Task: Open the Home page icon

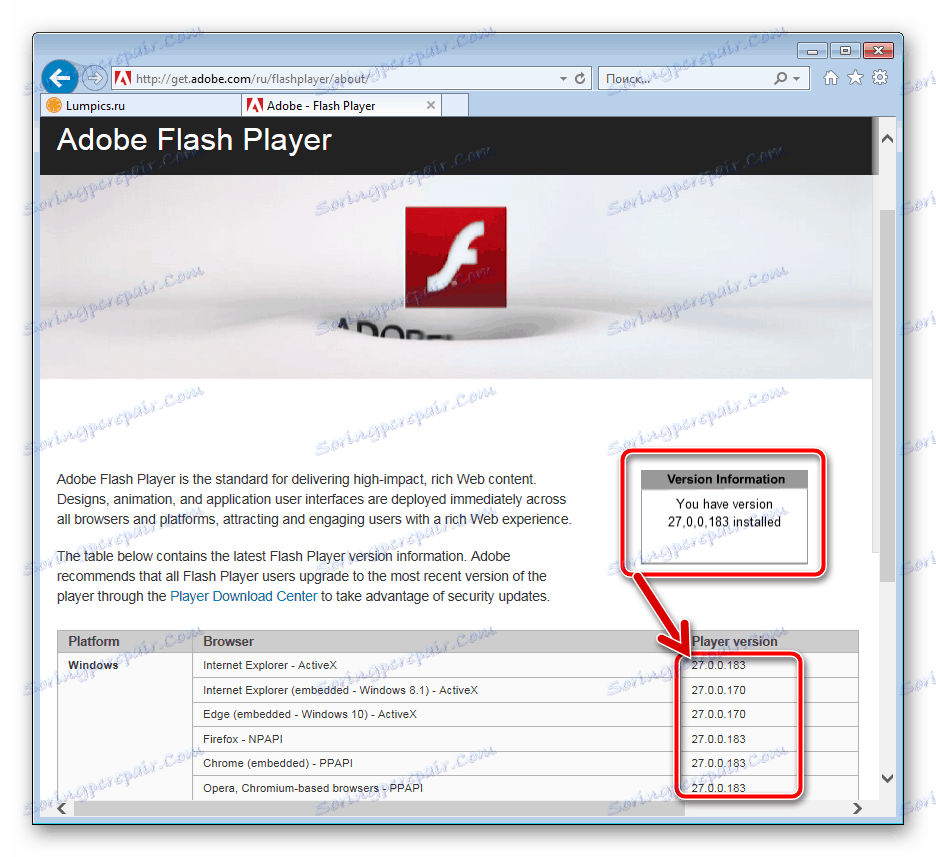Action: pos(831,77)
